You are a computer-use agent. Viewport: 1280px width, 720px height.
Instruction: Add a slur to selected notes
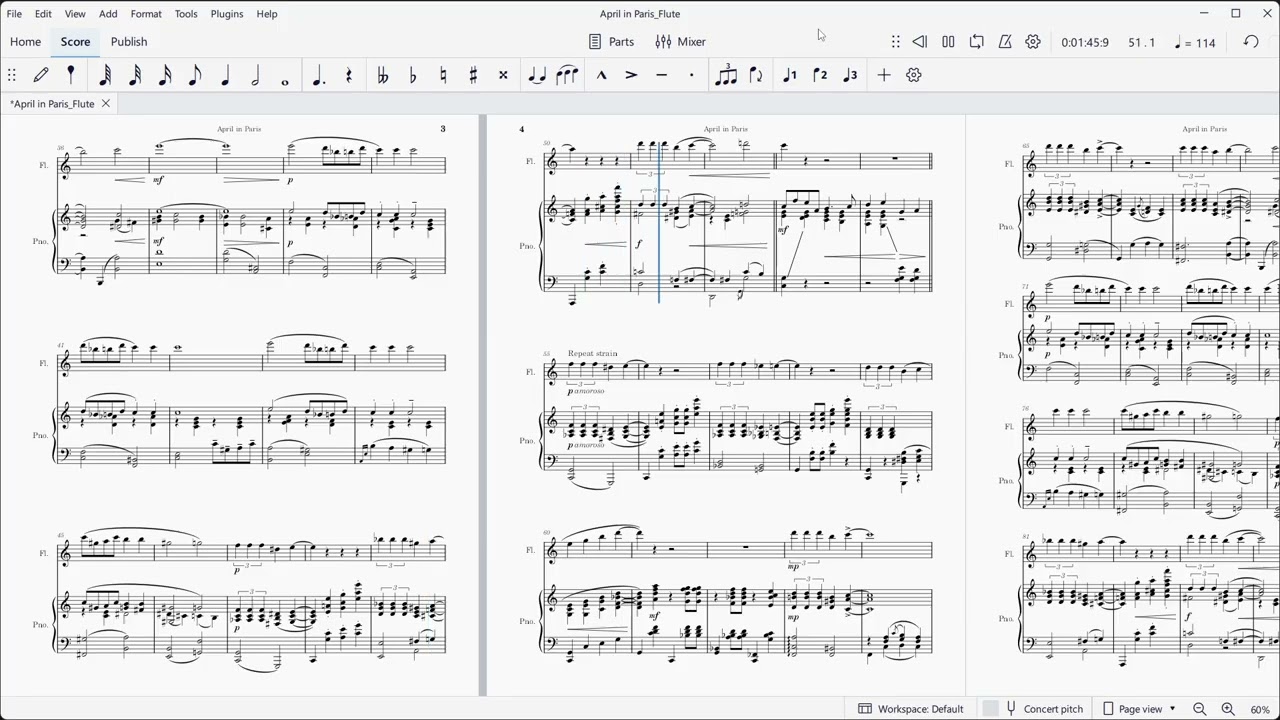coord(567,75)
